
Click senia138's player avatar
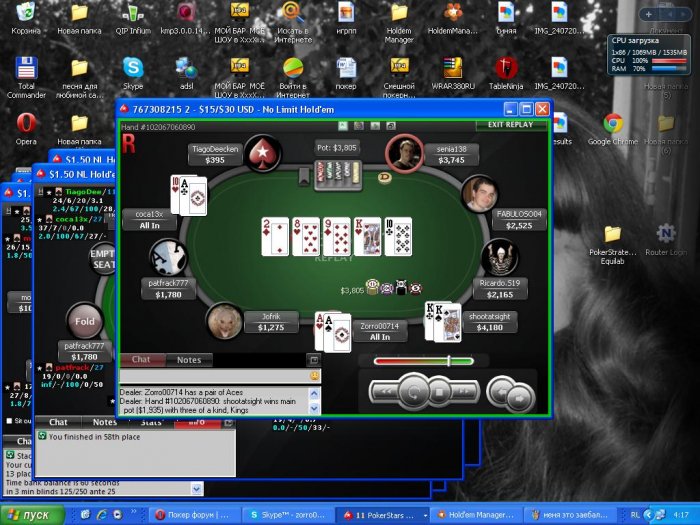tap(404, 153)
